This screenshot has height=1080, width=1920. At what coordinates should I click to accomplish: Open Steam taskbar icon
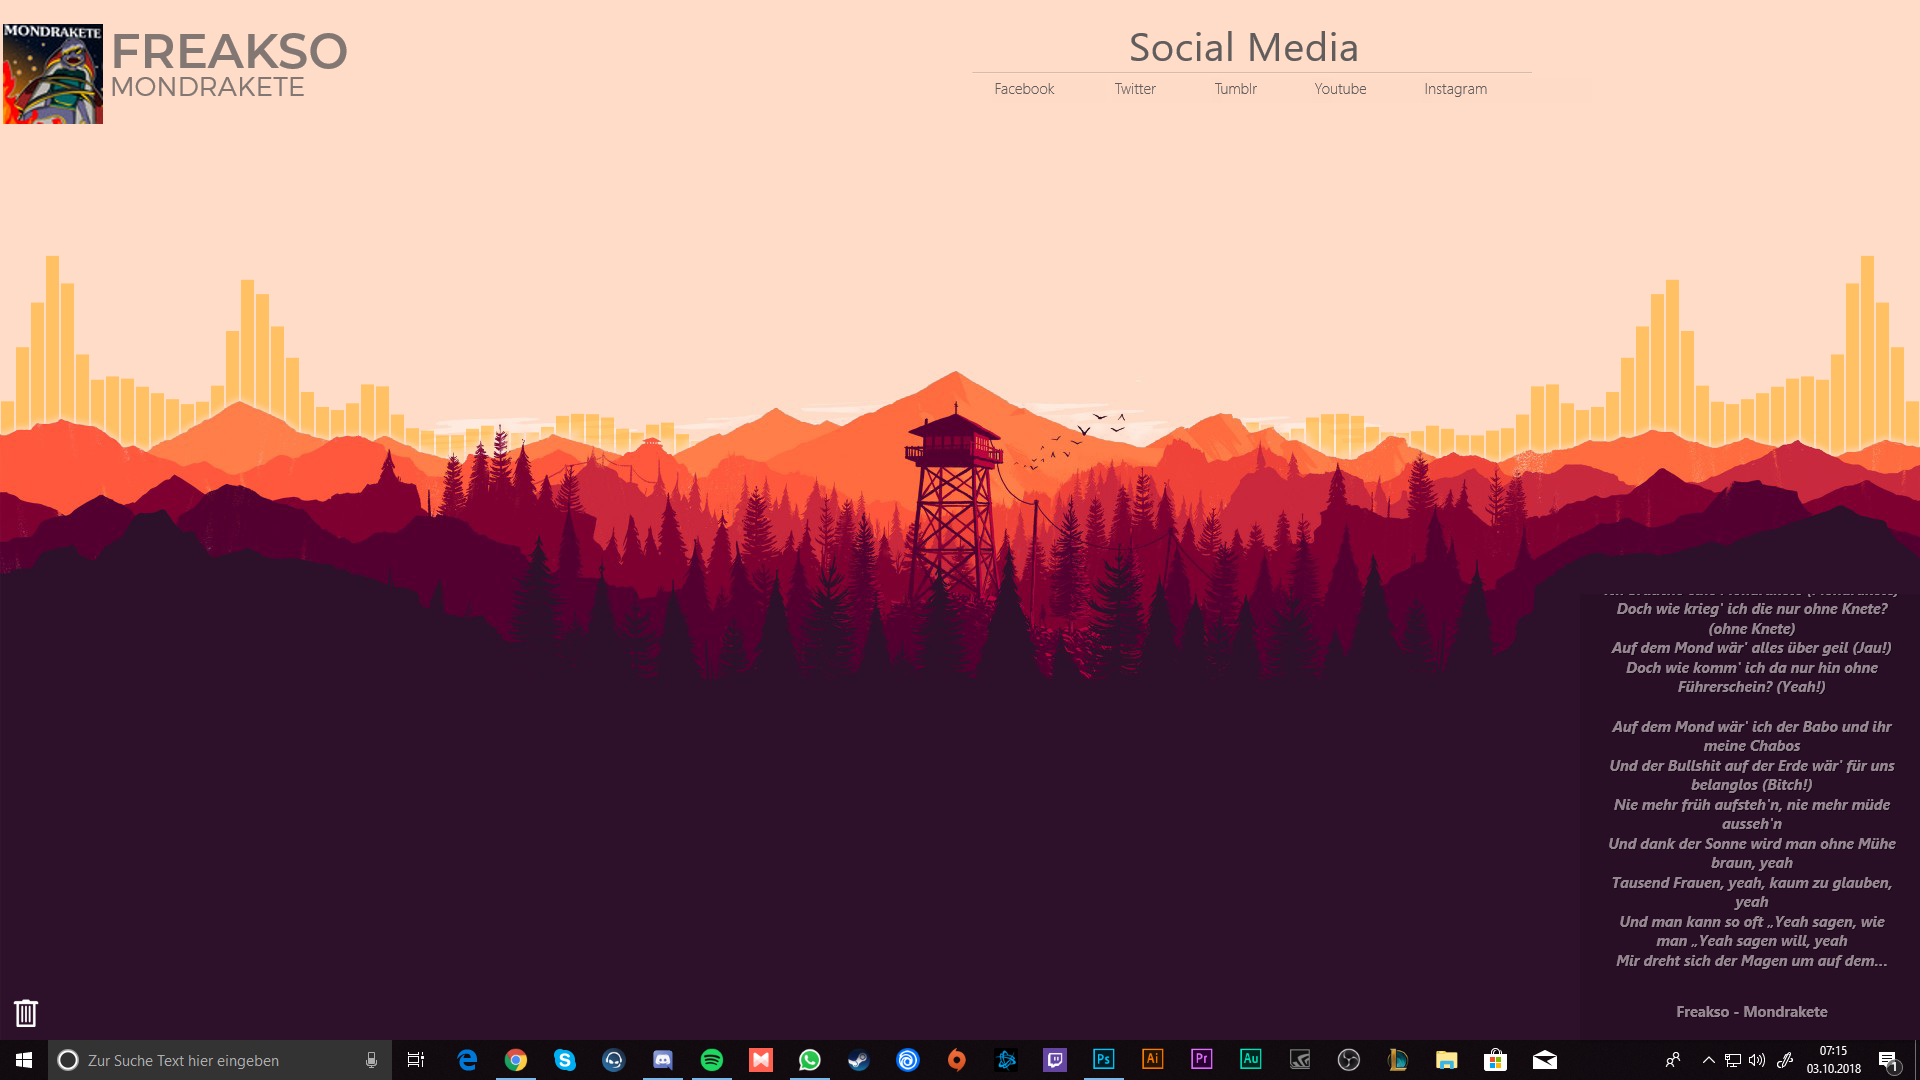pyautogui.click(x=859, y=1060)
